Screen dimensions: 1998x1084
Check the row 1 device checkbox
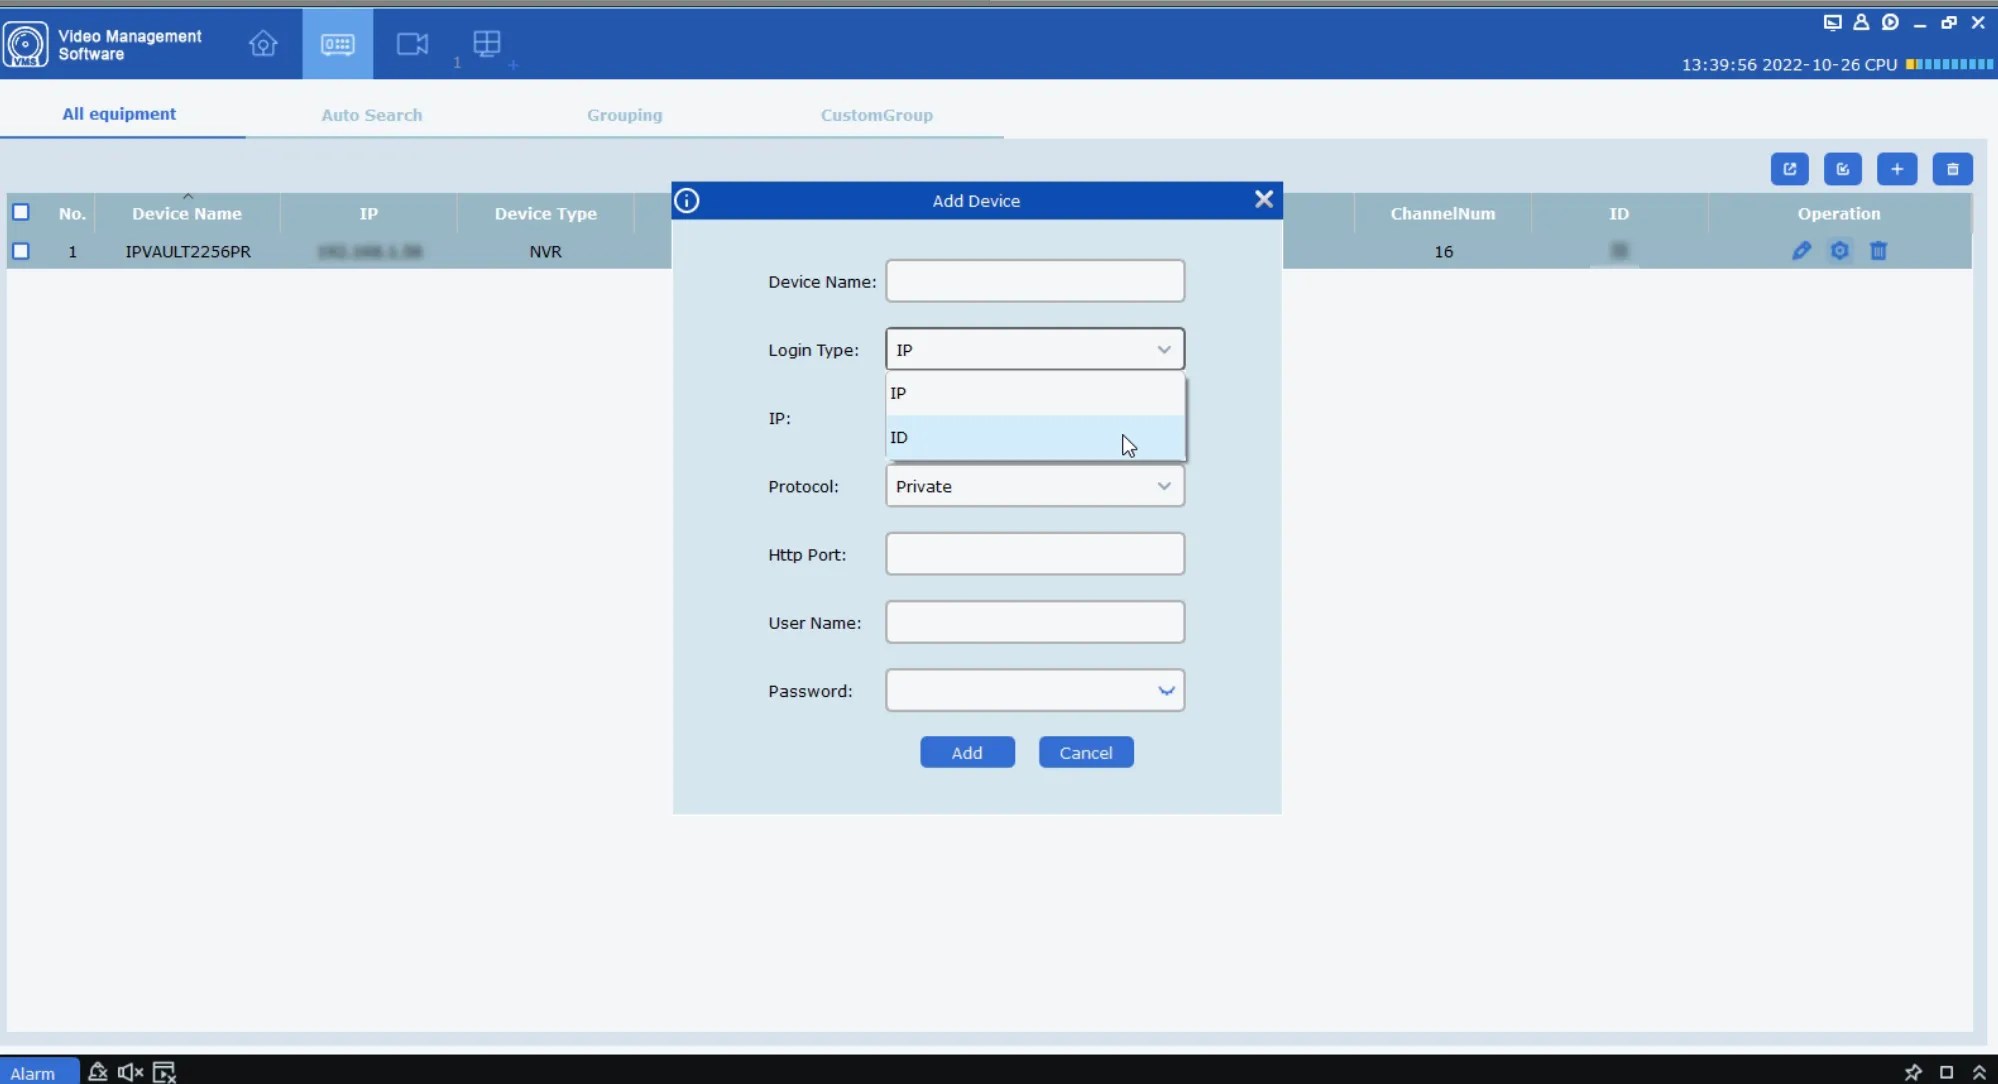pos(21,251)
